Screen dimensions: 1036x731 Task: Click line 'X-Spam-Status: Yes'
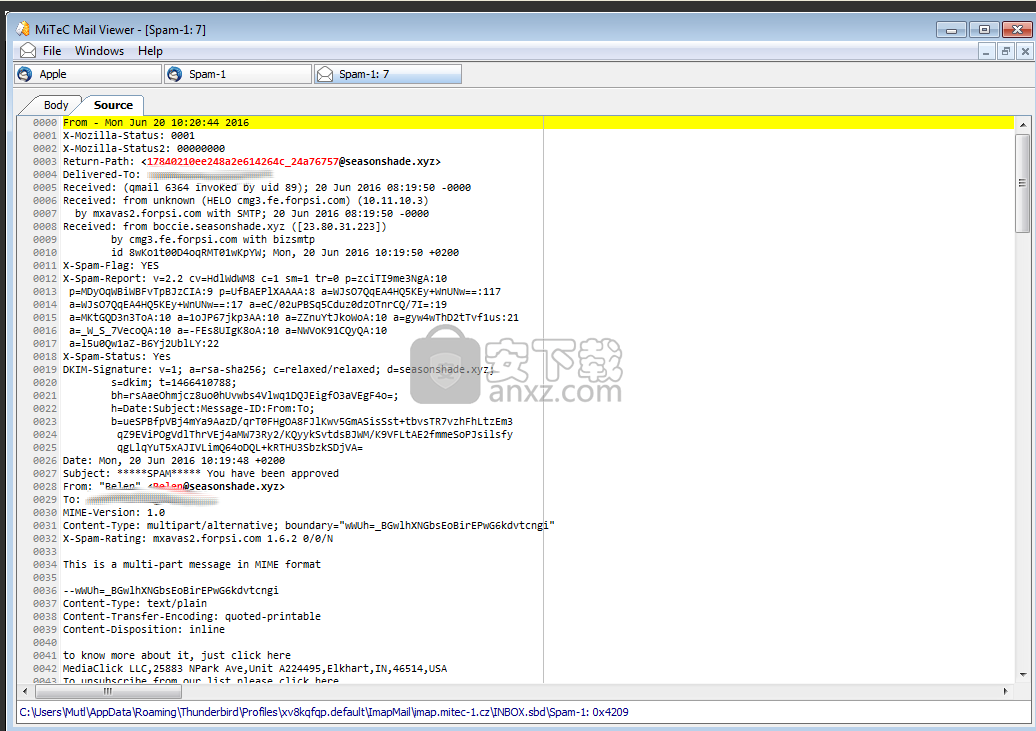pyautogui.click(x=117, y=356)
